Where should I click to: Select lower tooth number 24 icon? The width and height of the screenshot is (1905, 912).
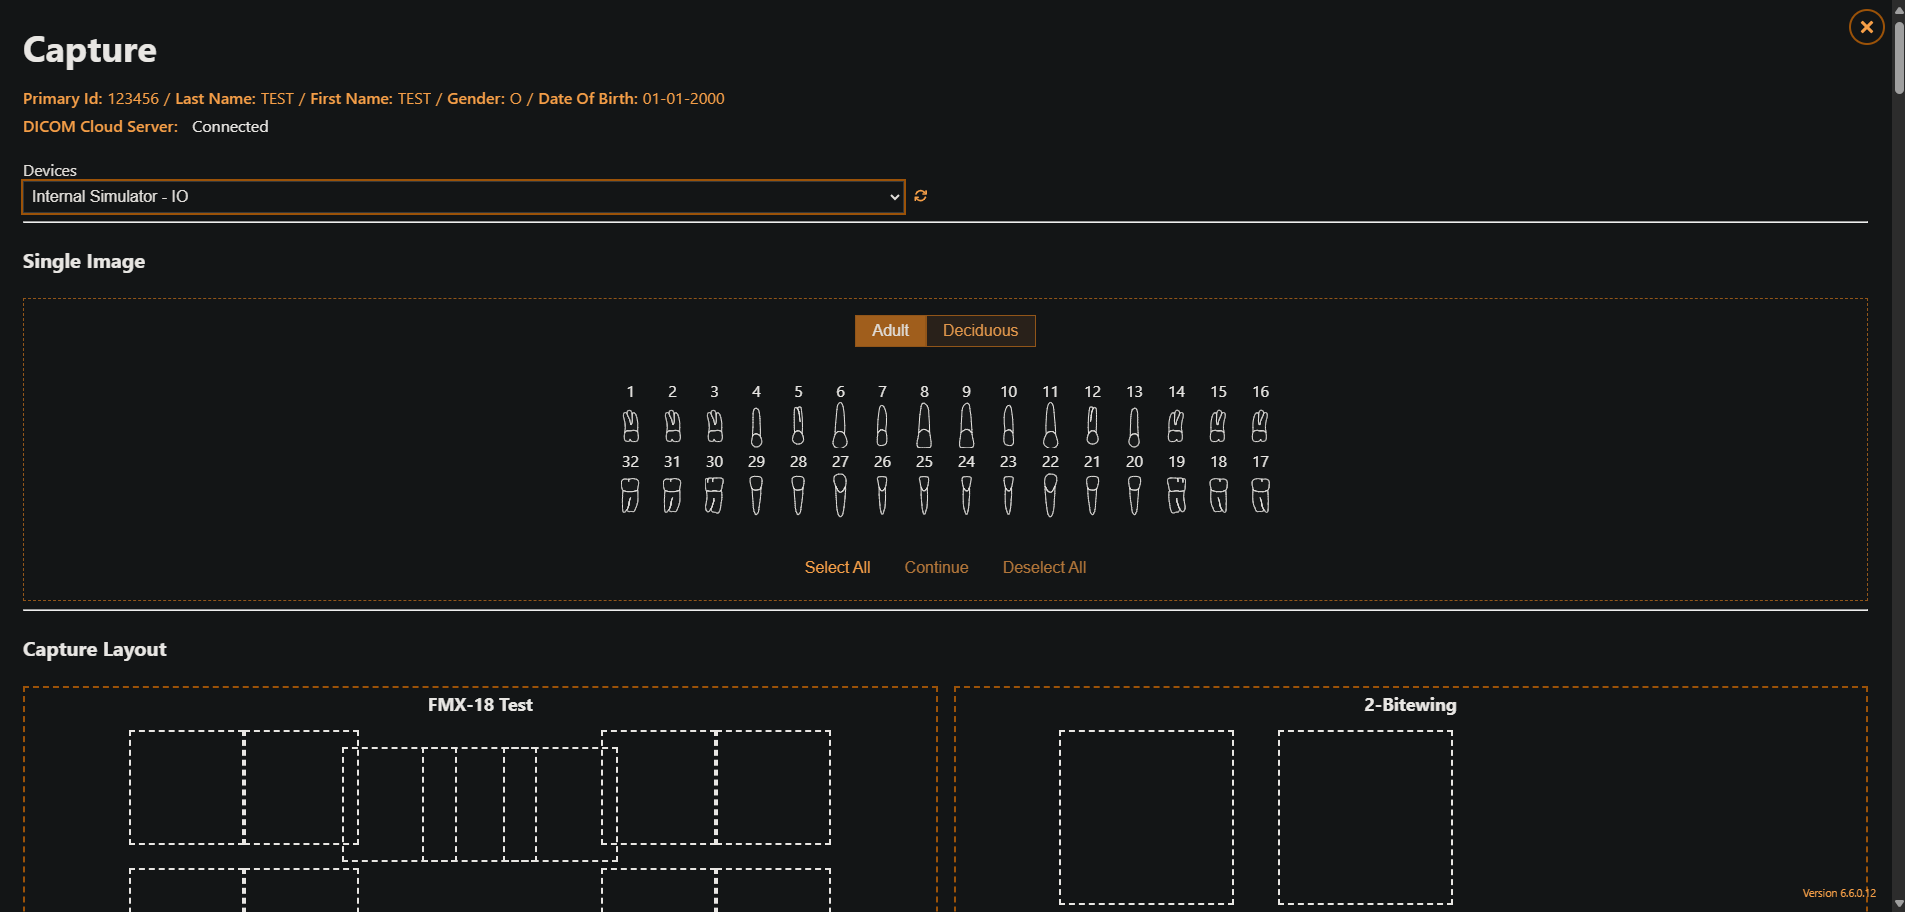coord(966,495)
